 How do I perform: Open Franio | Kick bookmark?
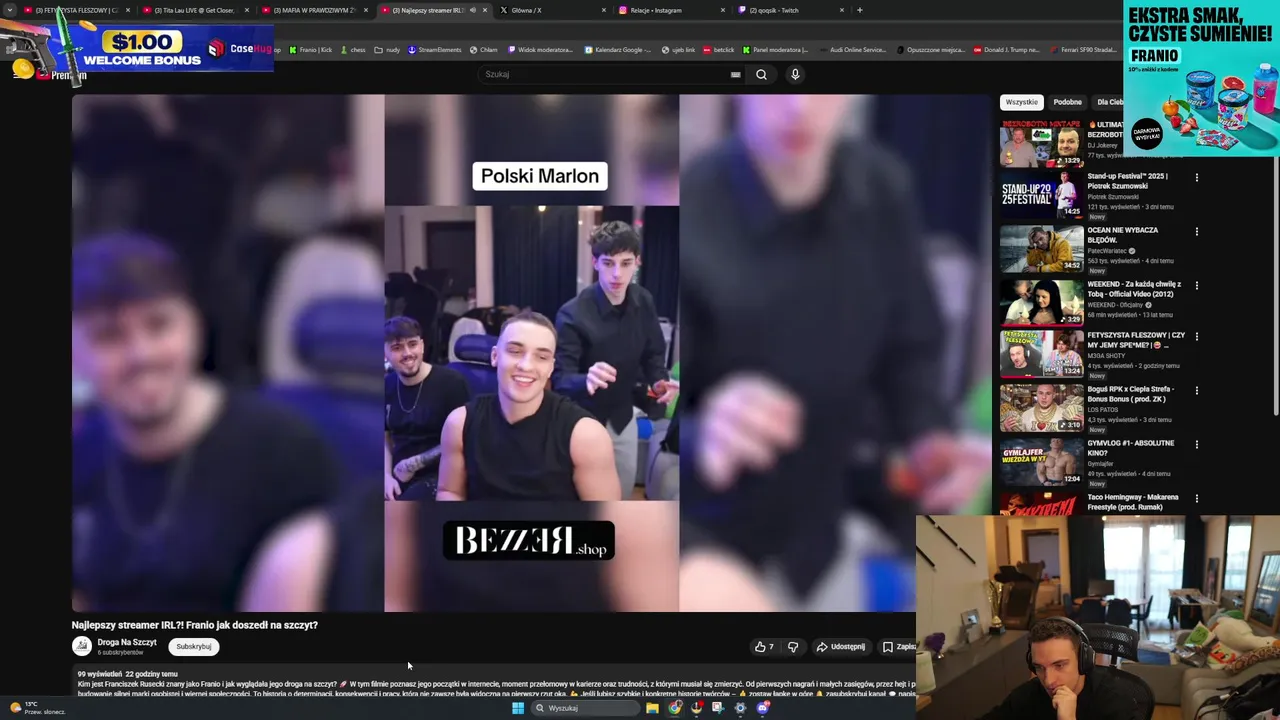[x=310, y=49]
